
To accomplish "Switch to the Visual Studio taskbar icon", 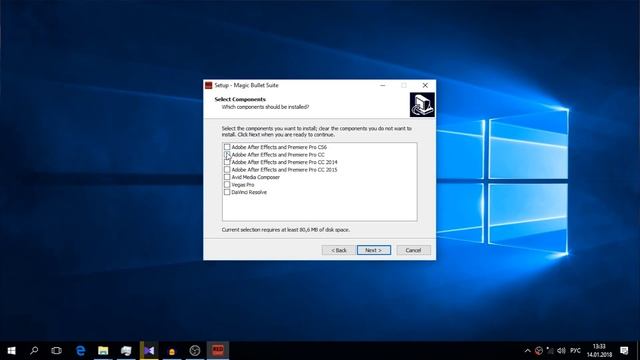I will (149, 351).
